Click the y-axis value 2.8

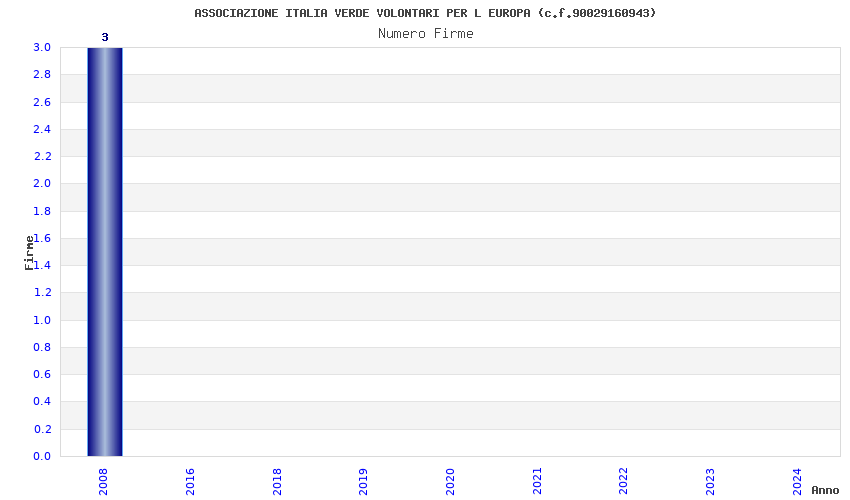42,74
